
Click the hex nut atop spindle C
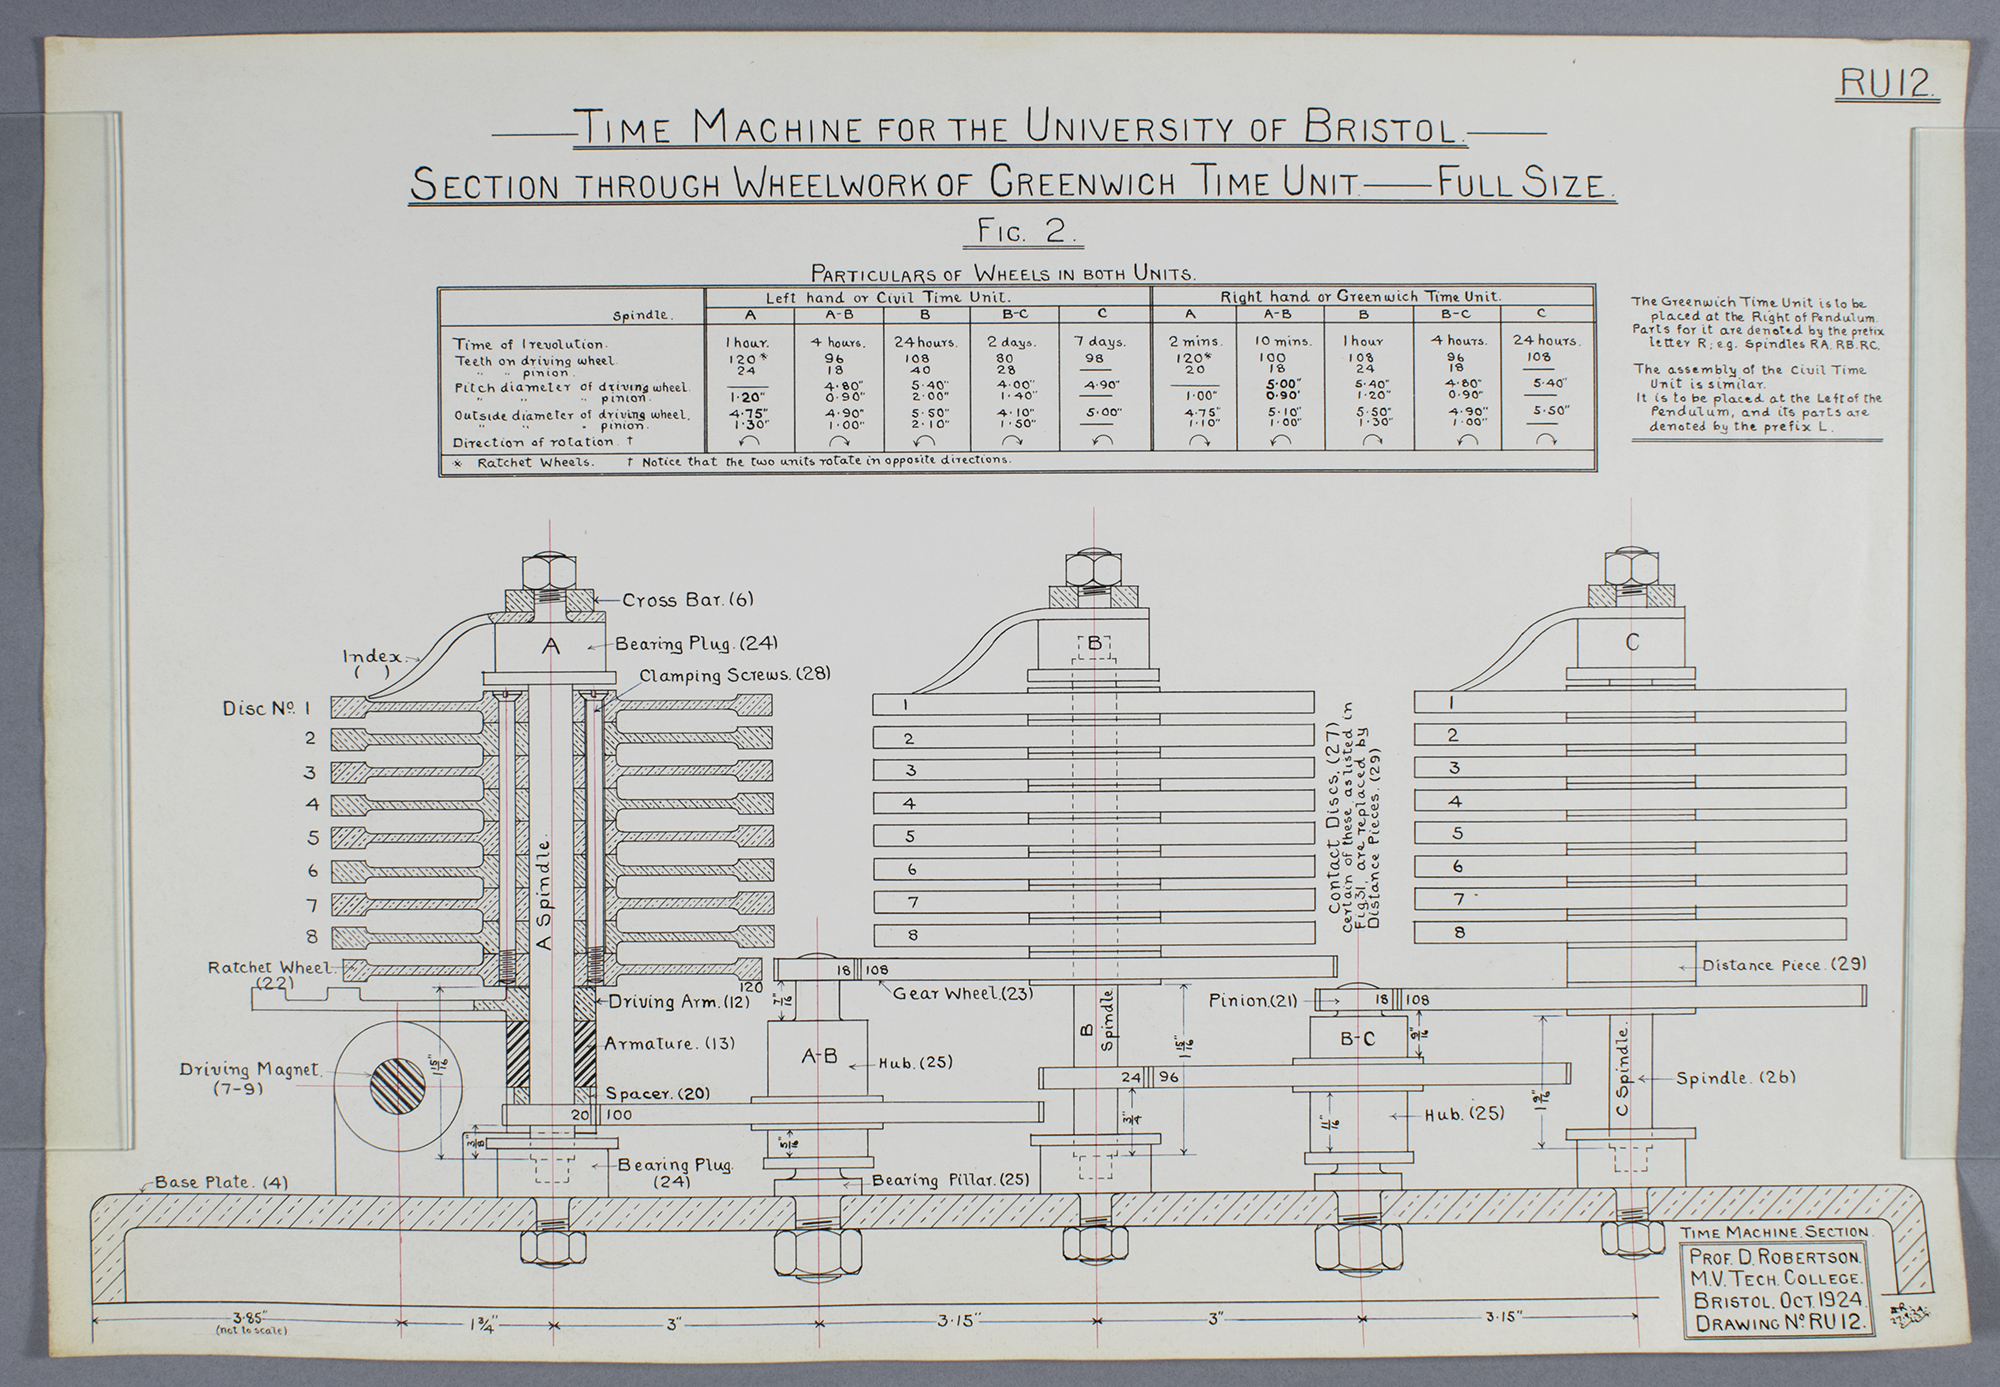pos(1632,569)
